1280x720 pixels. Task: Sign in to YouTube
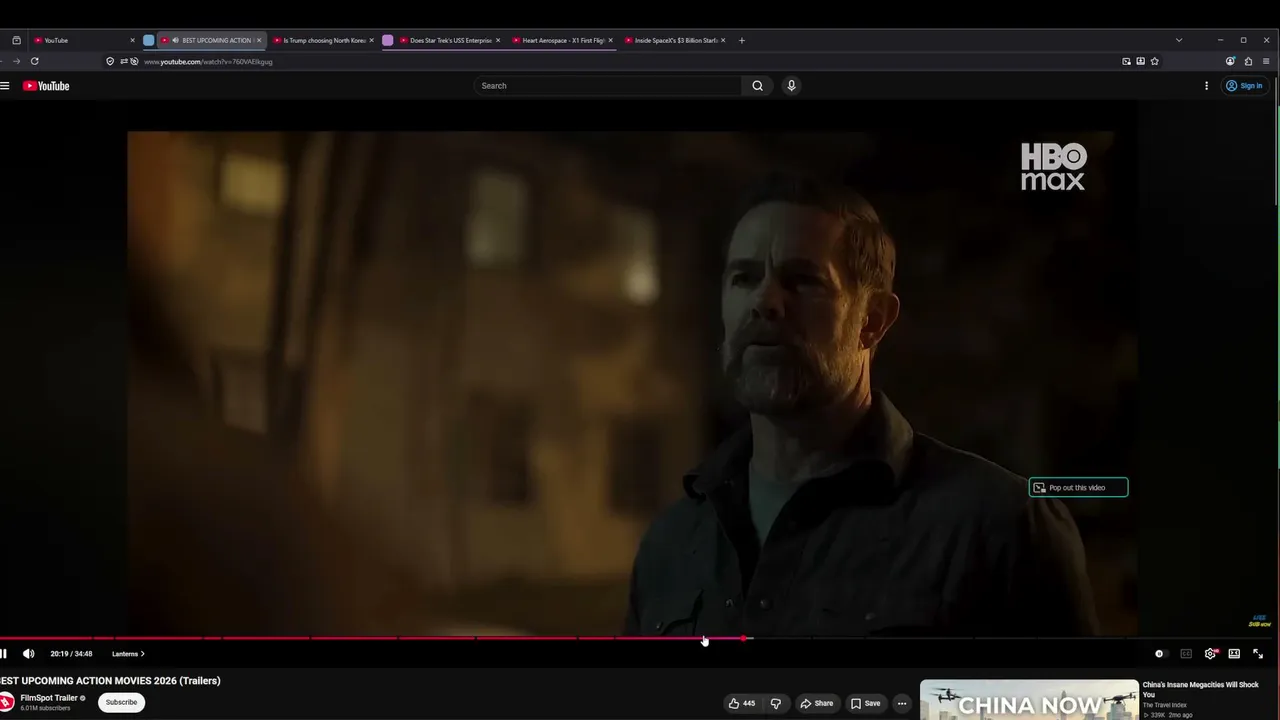[1244, 86]
